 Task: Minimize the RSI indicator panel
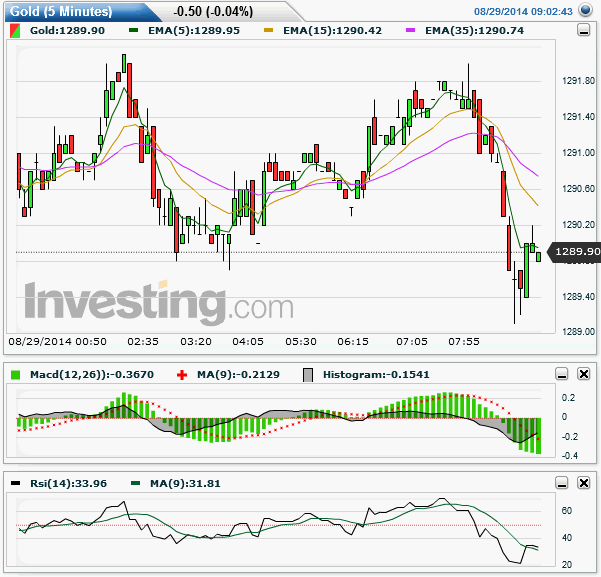562,483
